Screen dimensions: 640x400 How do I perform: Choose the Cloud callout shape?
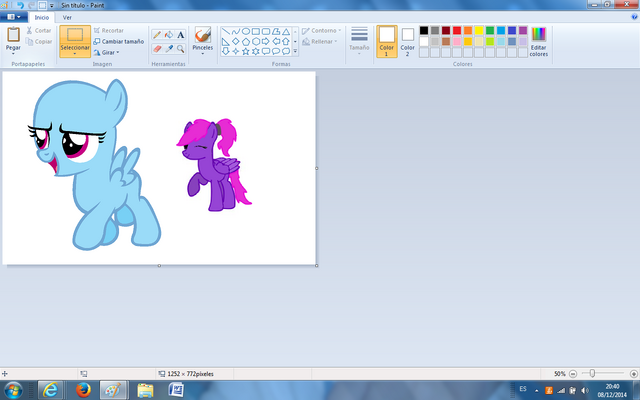click(286, 51)
